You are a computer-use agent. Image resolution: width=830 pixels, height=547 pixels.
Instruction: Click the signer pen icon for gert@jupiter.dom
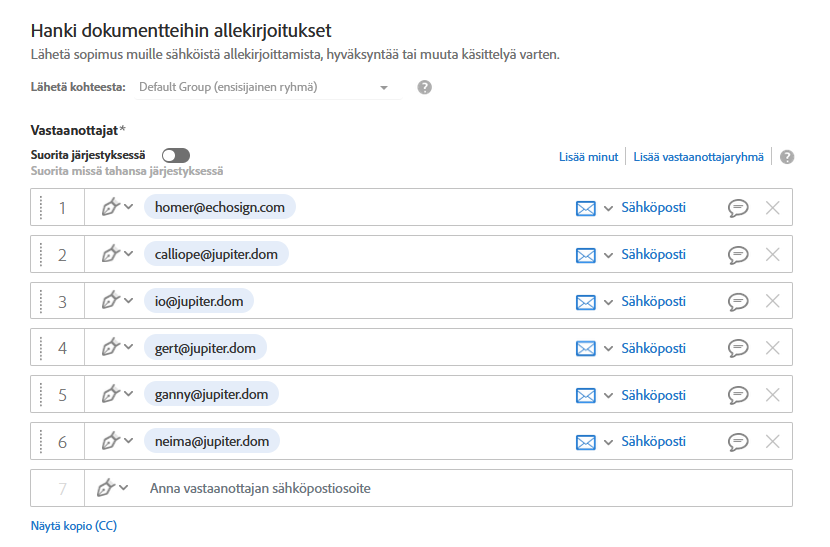click(x=111, y=348)
